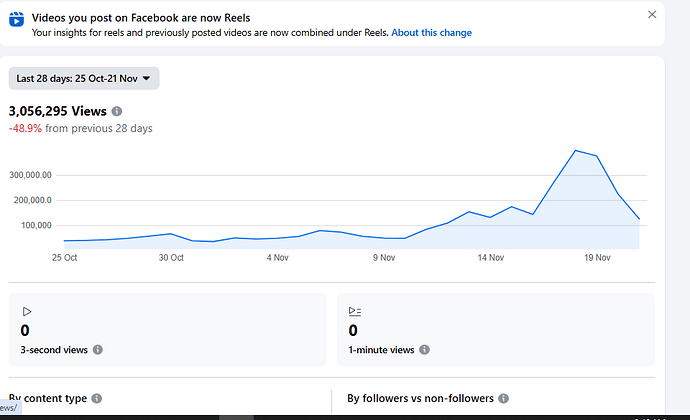Click the "19 Nov" label on chart axis
Image resolution: width=690 pixels, height=420 pixels.
tap(596, 258)
